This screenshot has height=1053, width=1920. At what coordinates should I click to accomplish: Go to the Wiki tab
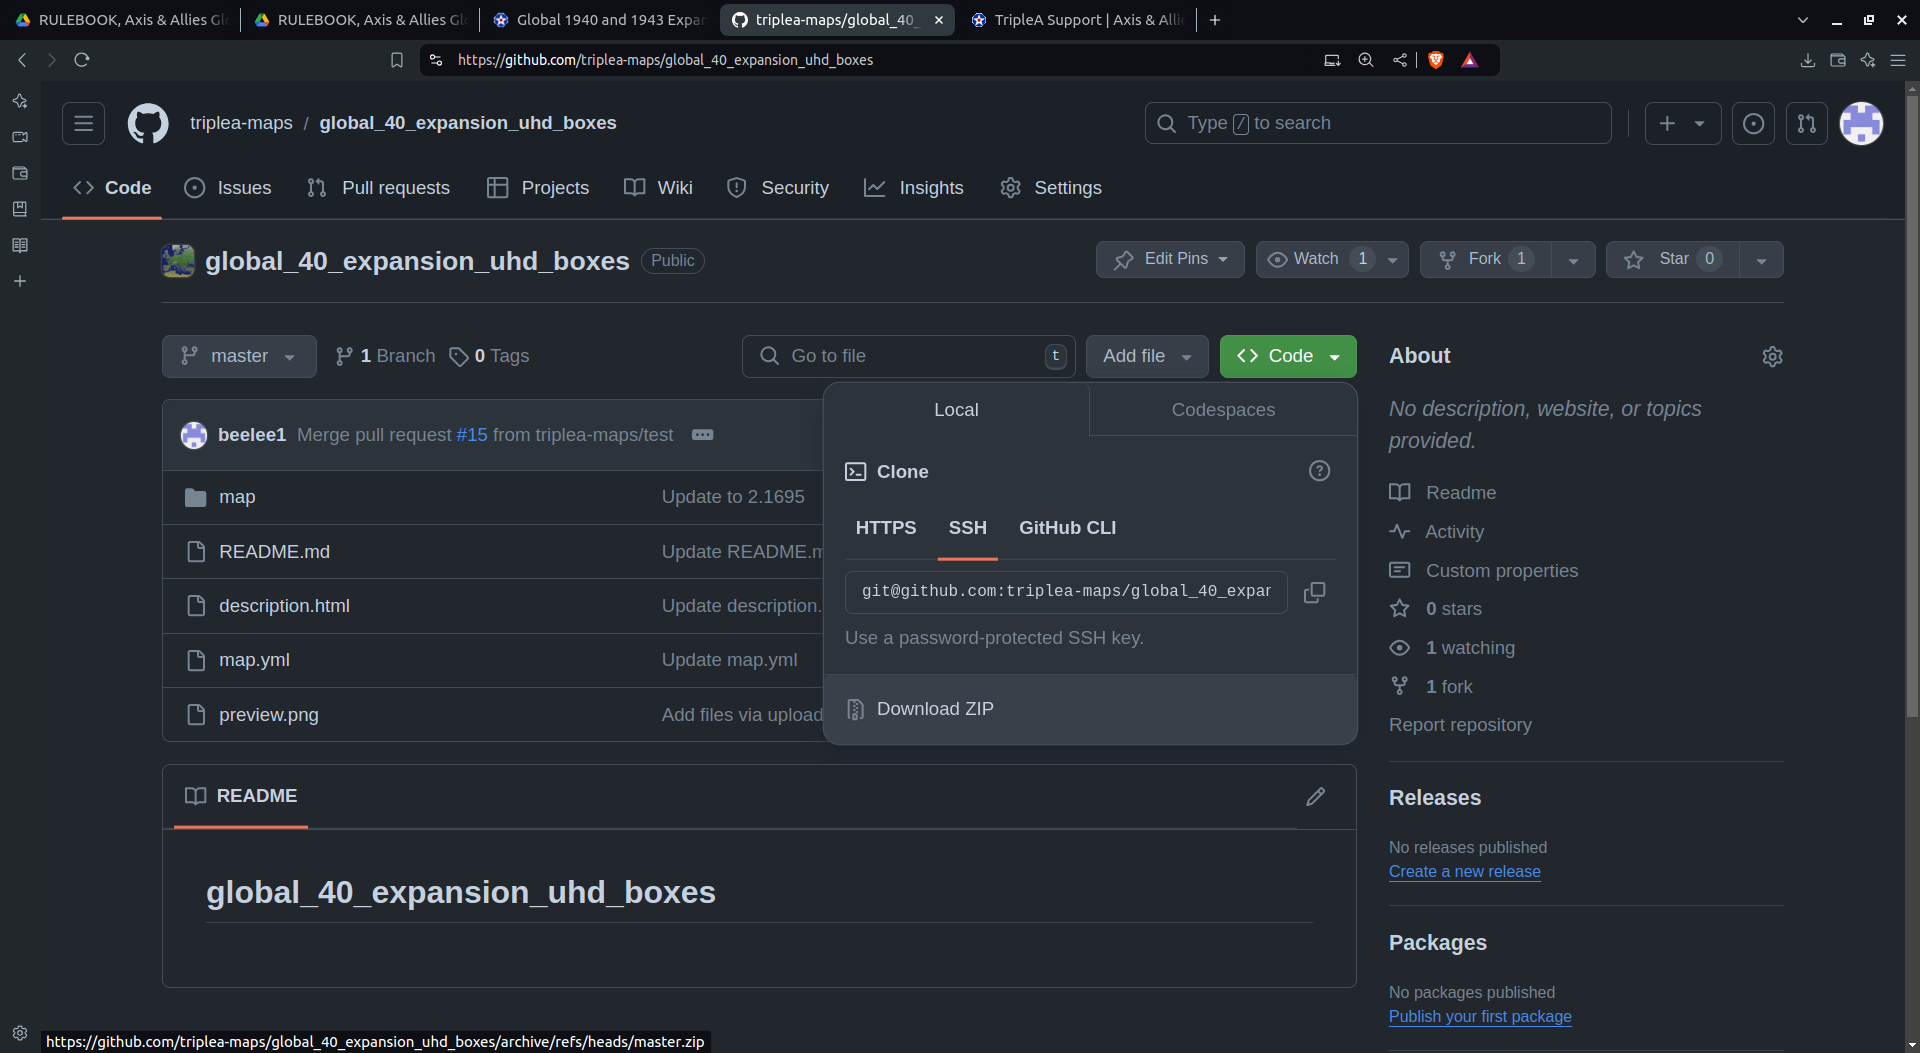click(658, 188)
